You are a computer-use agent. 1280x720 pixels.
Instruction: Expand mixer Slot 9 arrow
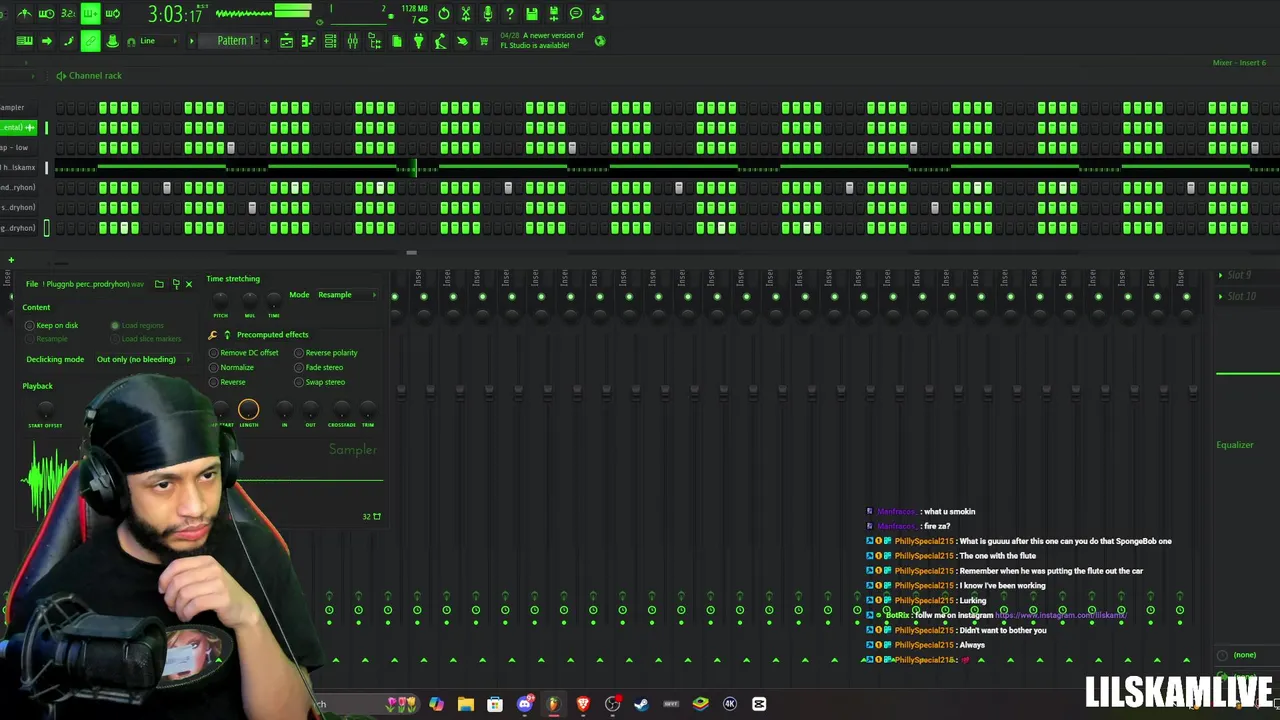1220,275
